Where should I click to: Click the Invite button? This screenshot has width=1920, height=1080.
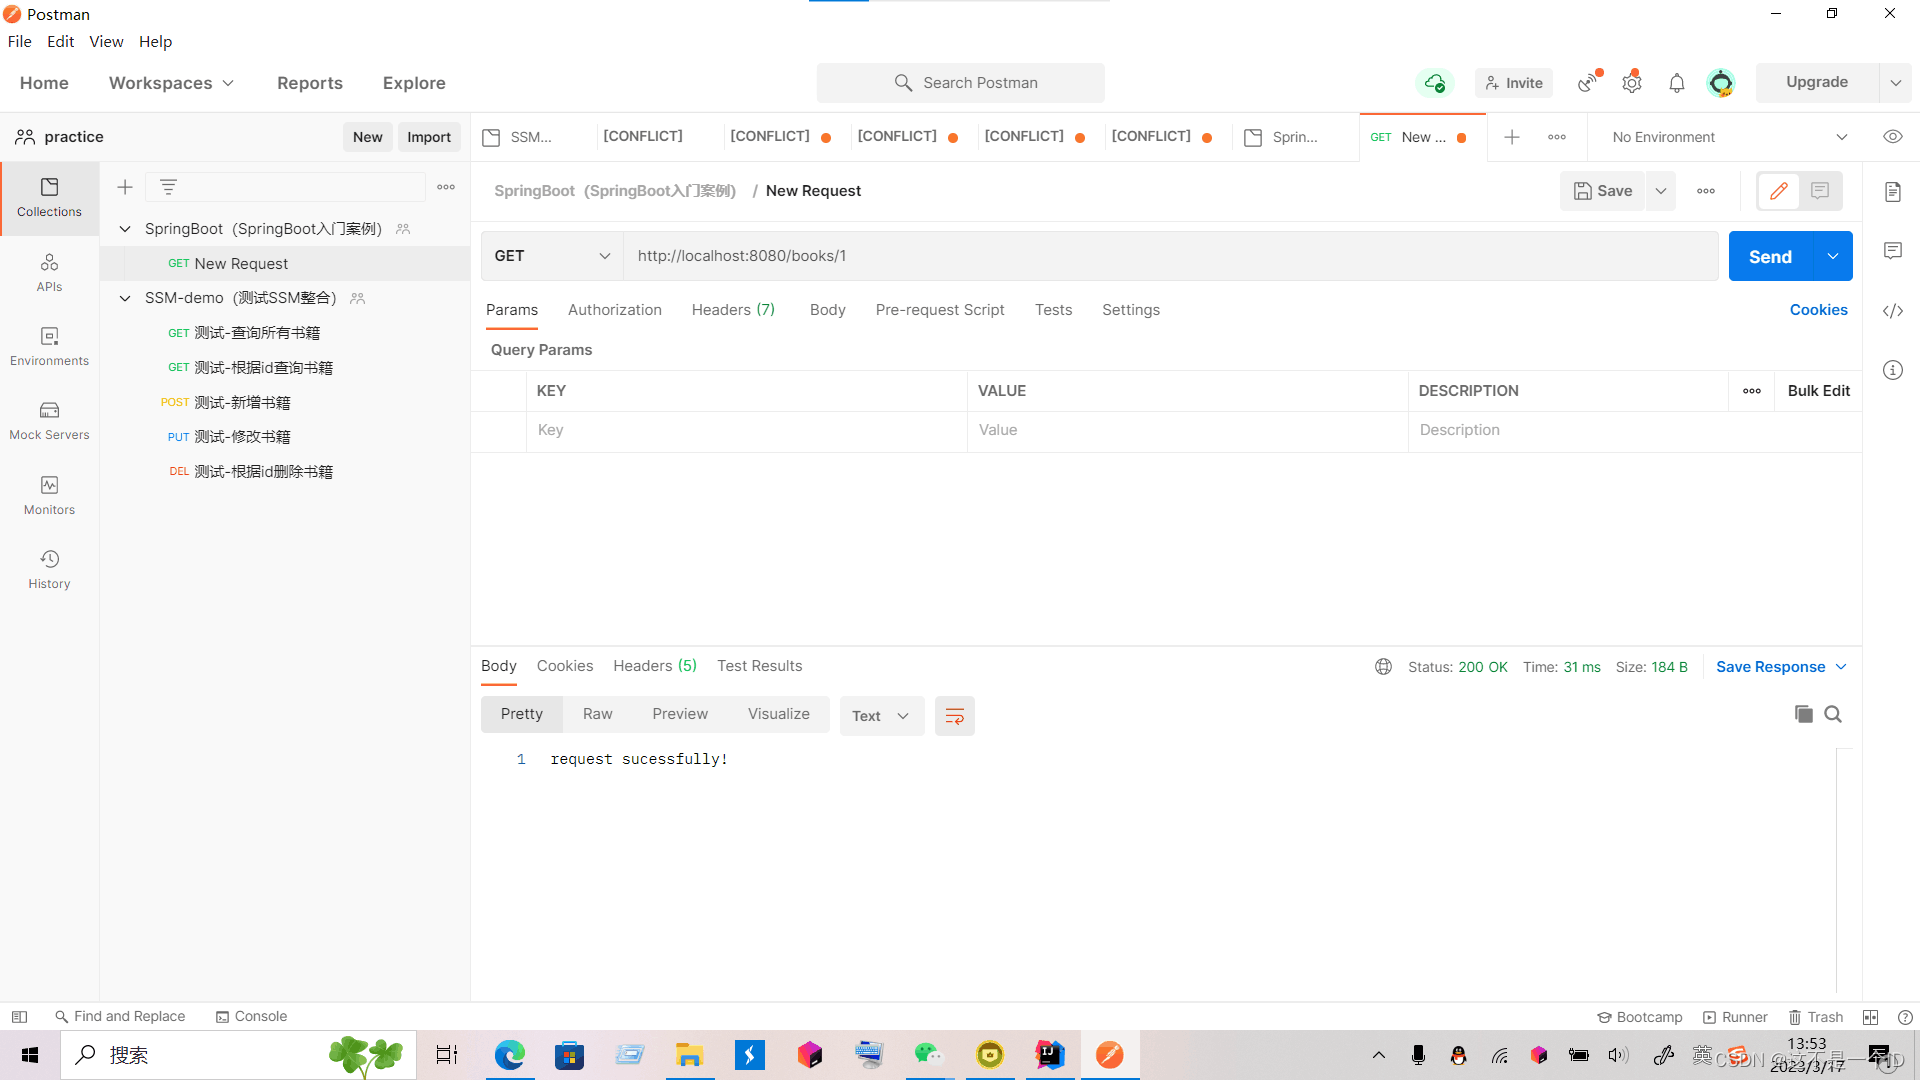pos(1514,83)
